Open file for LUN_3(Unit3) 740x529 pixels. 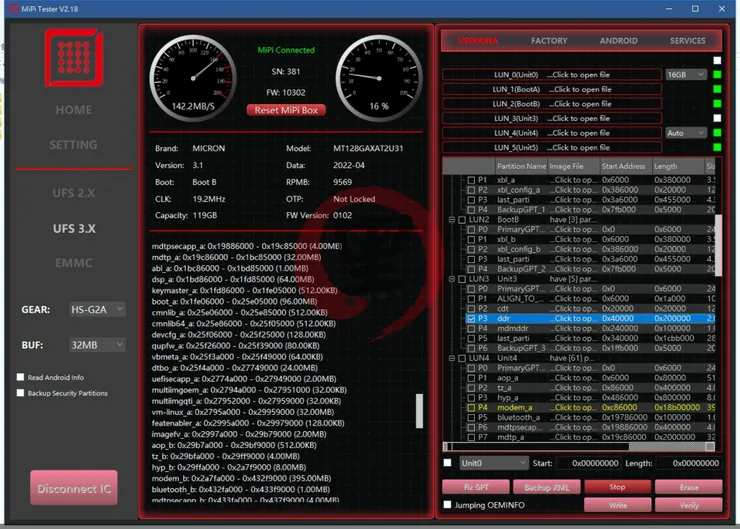(552, 118)
